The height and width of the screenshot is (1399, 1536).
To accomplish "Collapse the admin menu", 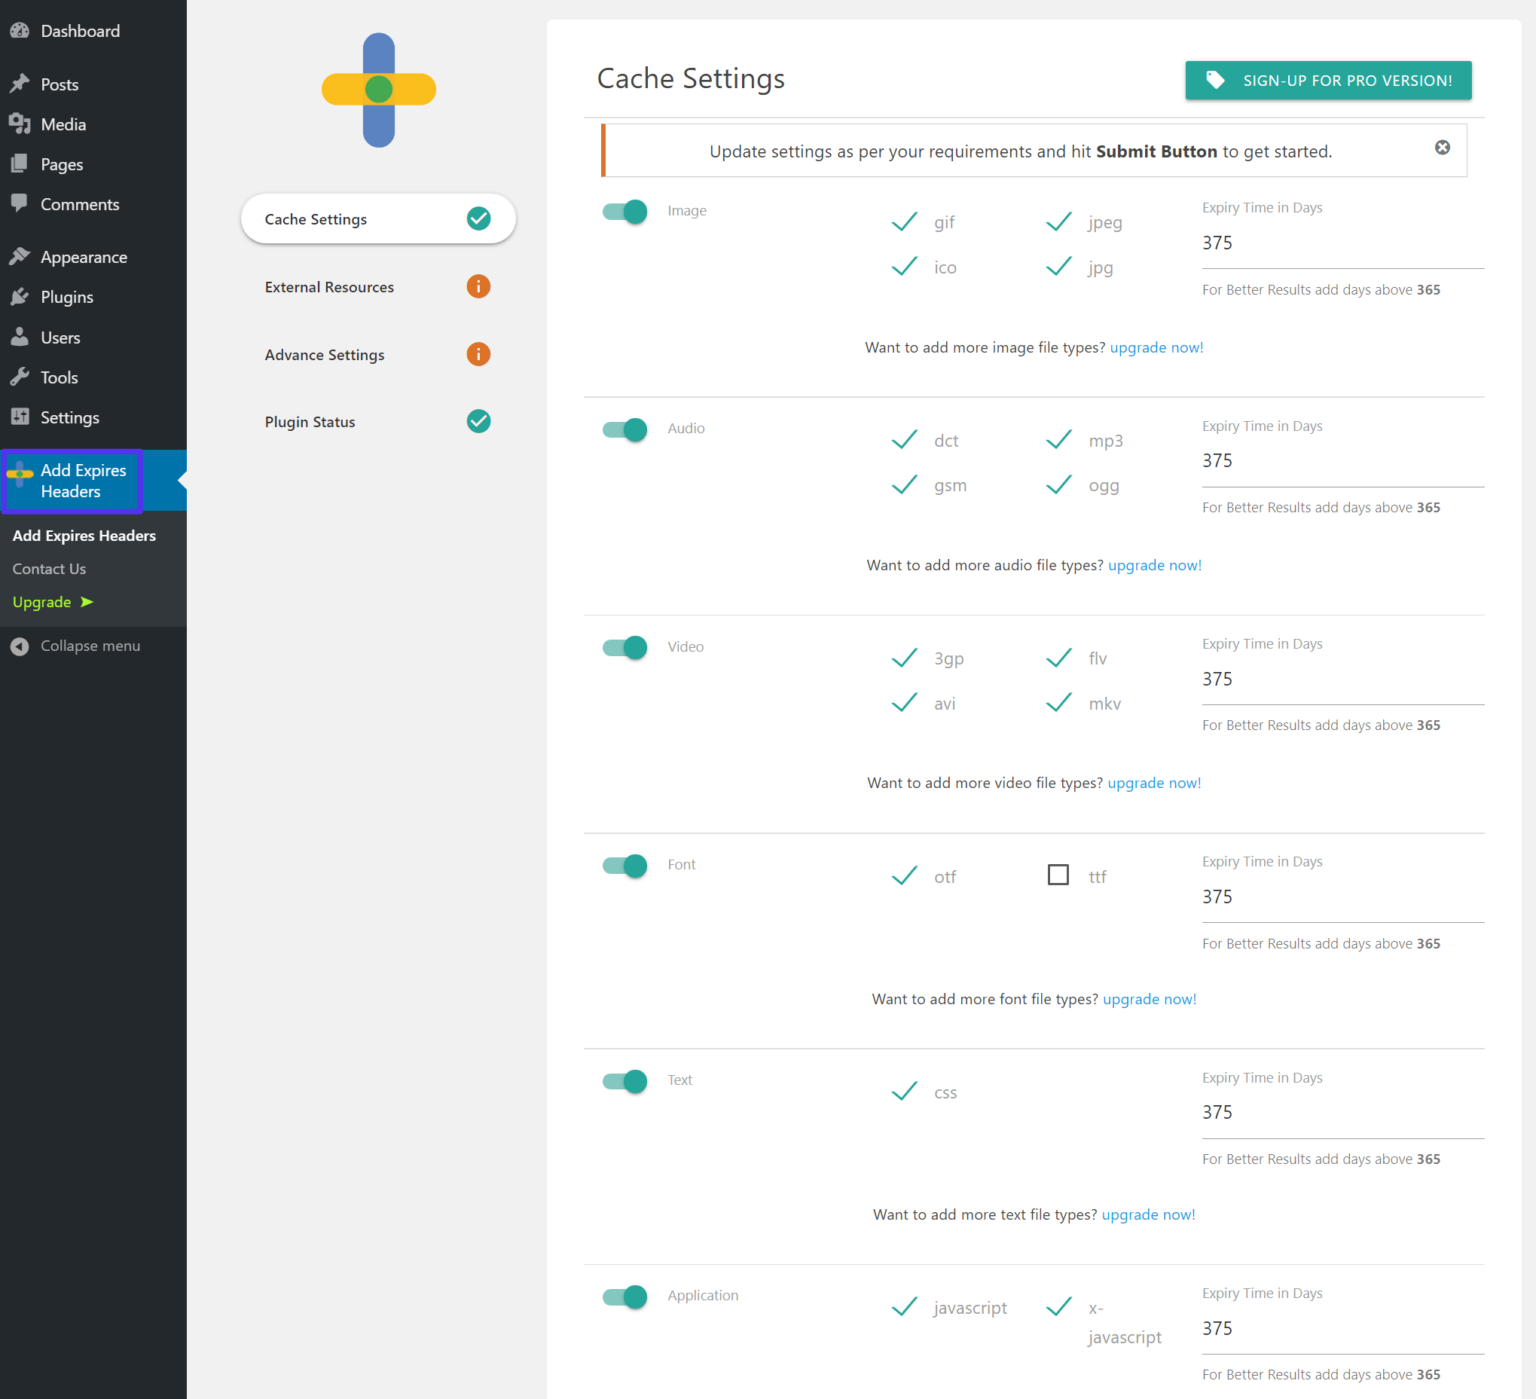I will (76, 646).
